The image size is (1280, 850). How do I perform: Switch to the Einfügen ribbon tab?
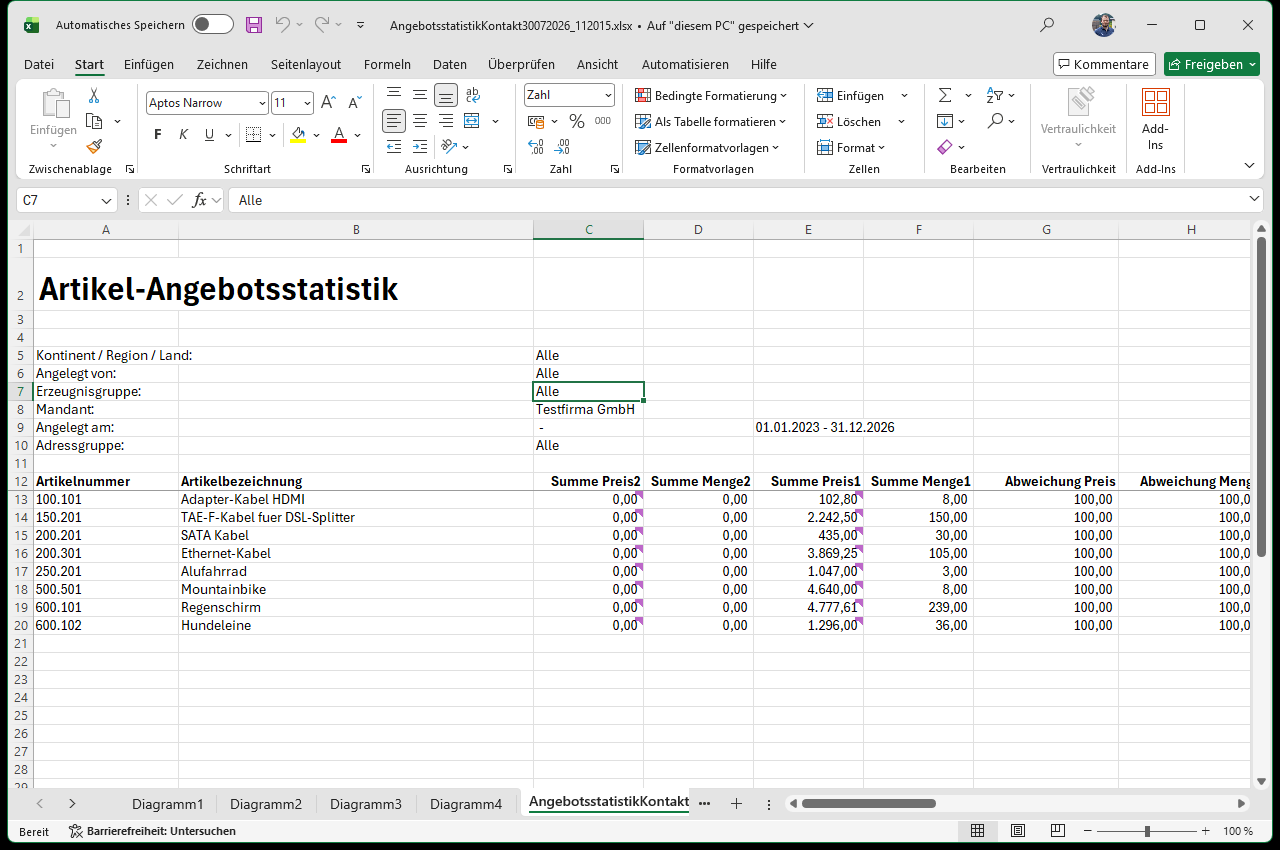[149, 64]
